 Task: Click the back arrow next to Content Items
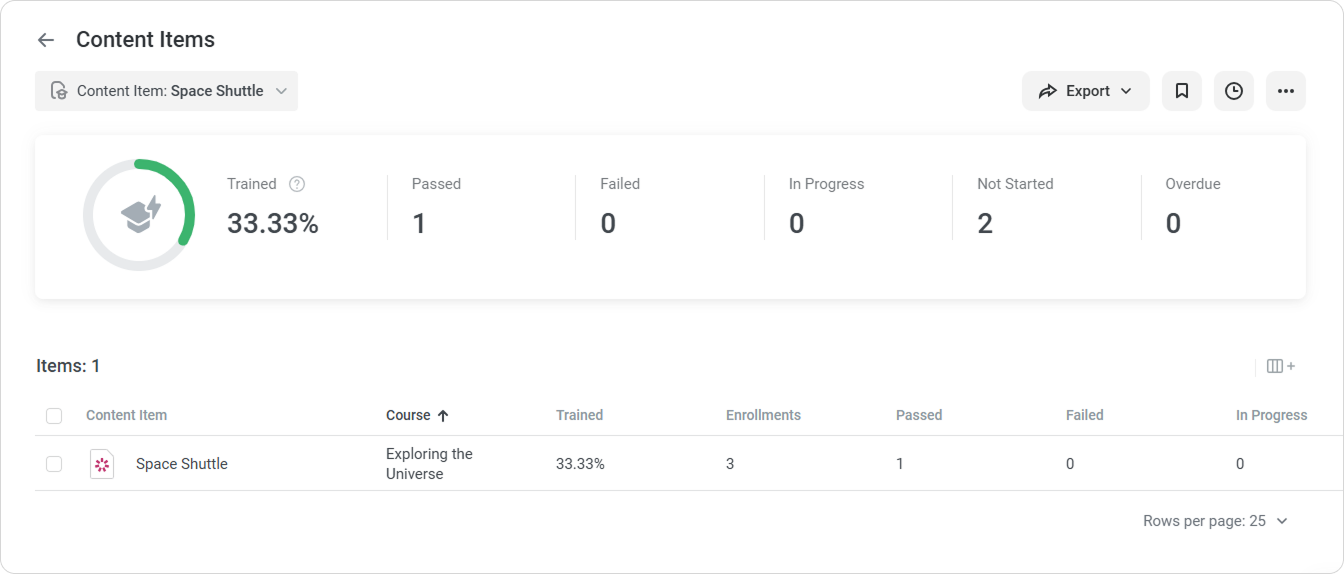(x=46, y=40)
